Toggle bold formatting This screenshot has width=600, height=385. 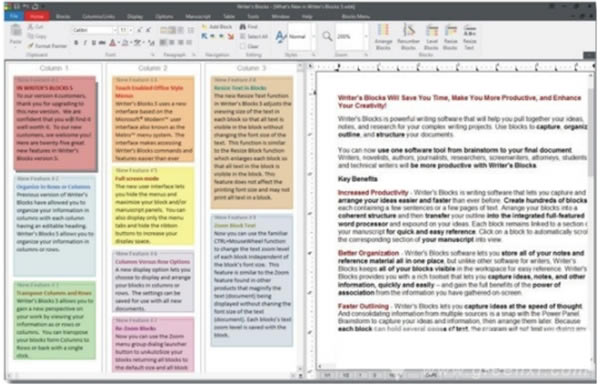pyautogui.click(x=76, y=42)
